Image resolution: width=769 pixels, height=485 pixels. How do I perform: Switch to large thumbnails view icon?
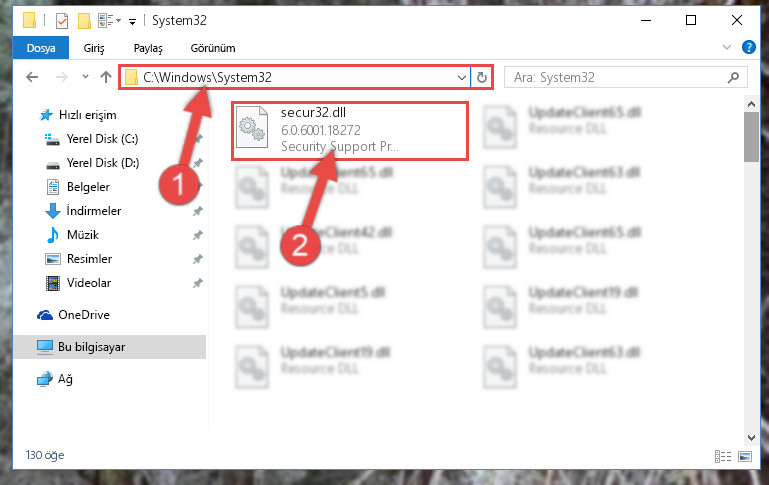745,457
